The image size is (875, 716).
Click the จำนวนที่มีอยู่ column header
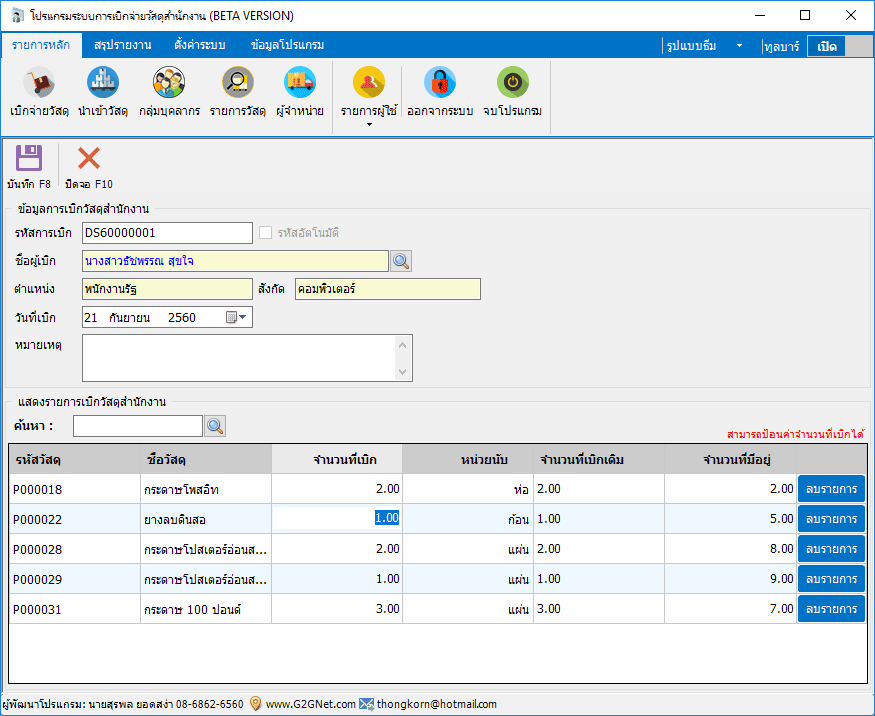tap(730, 460)
